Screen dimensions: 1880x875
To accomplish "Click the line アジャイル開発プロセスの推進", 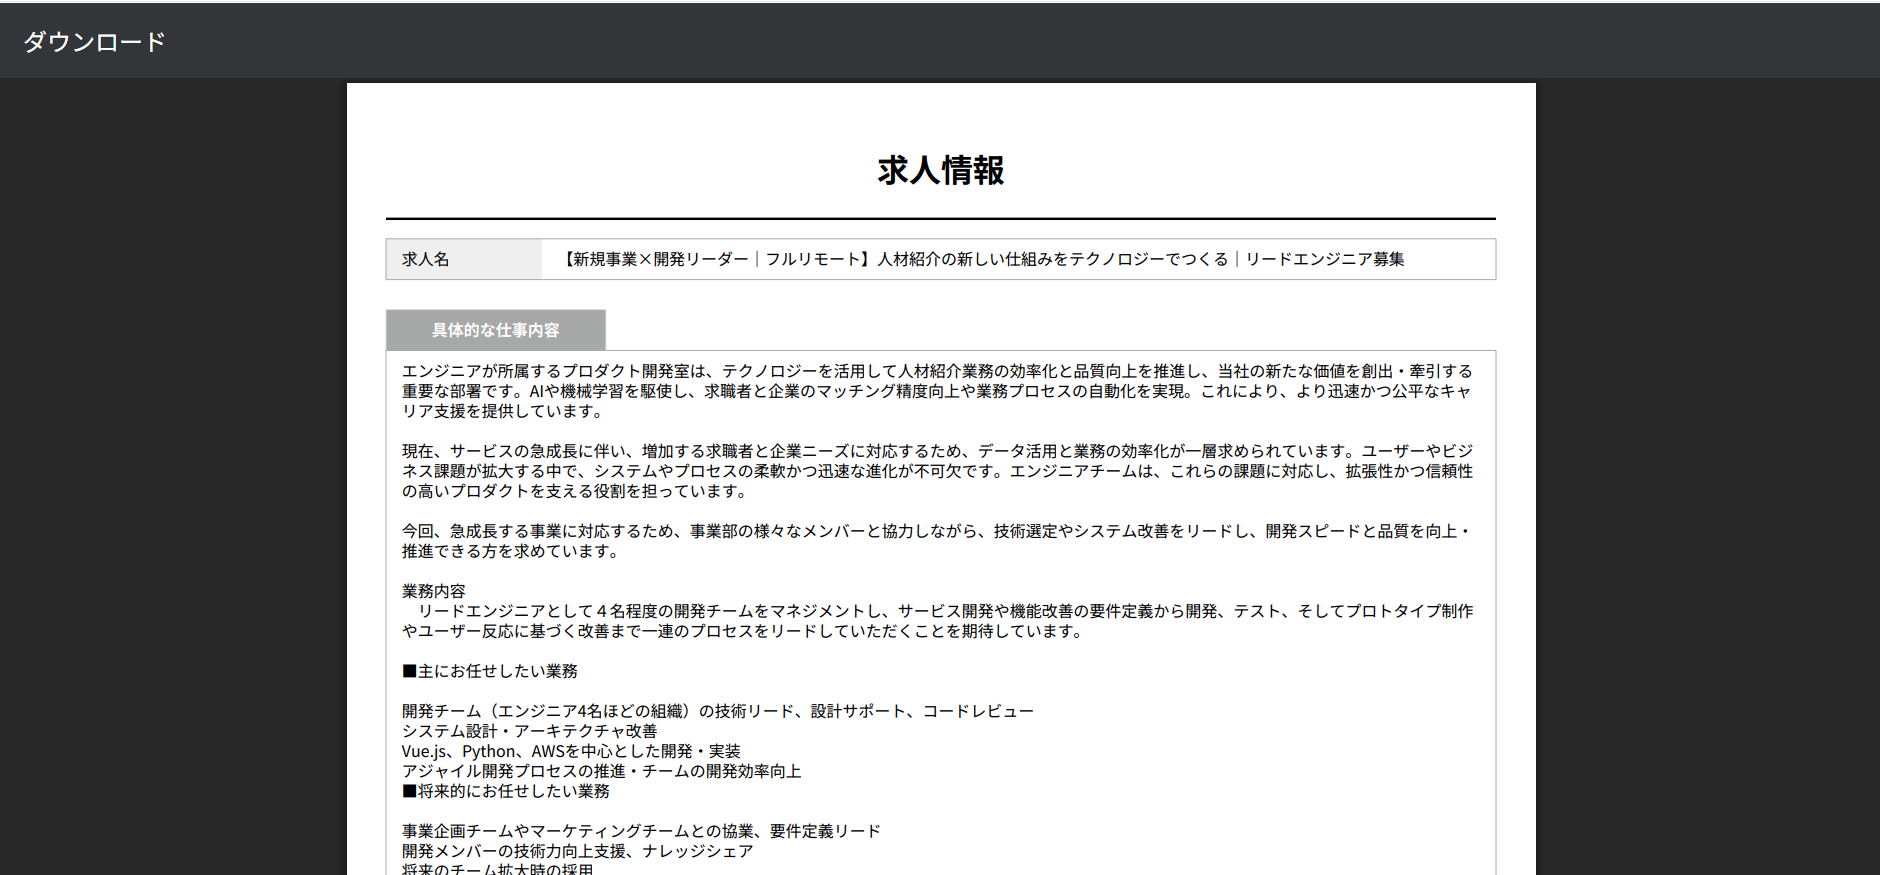I will click(x=602, y=771).
